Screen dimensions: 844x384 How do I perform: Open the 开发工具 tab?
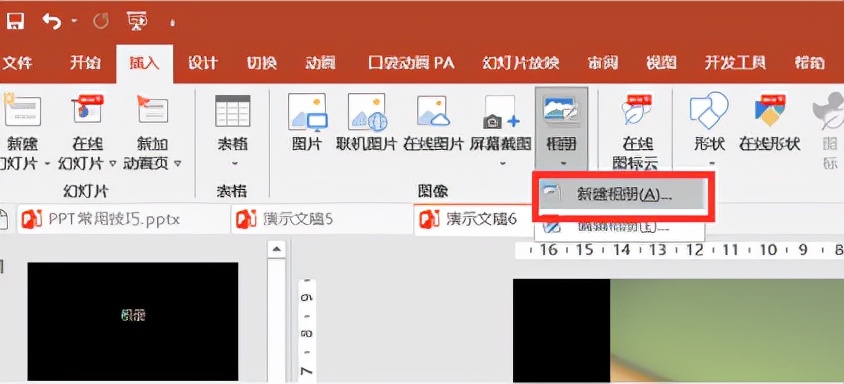tap(735, 62)
